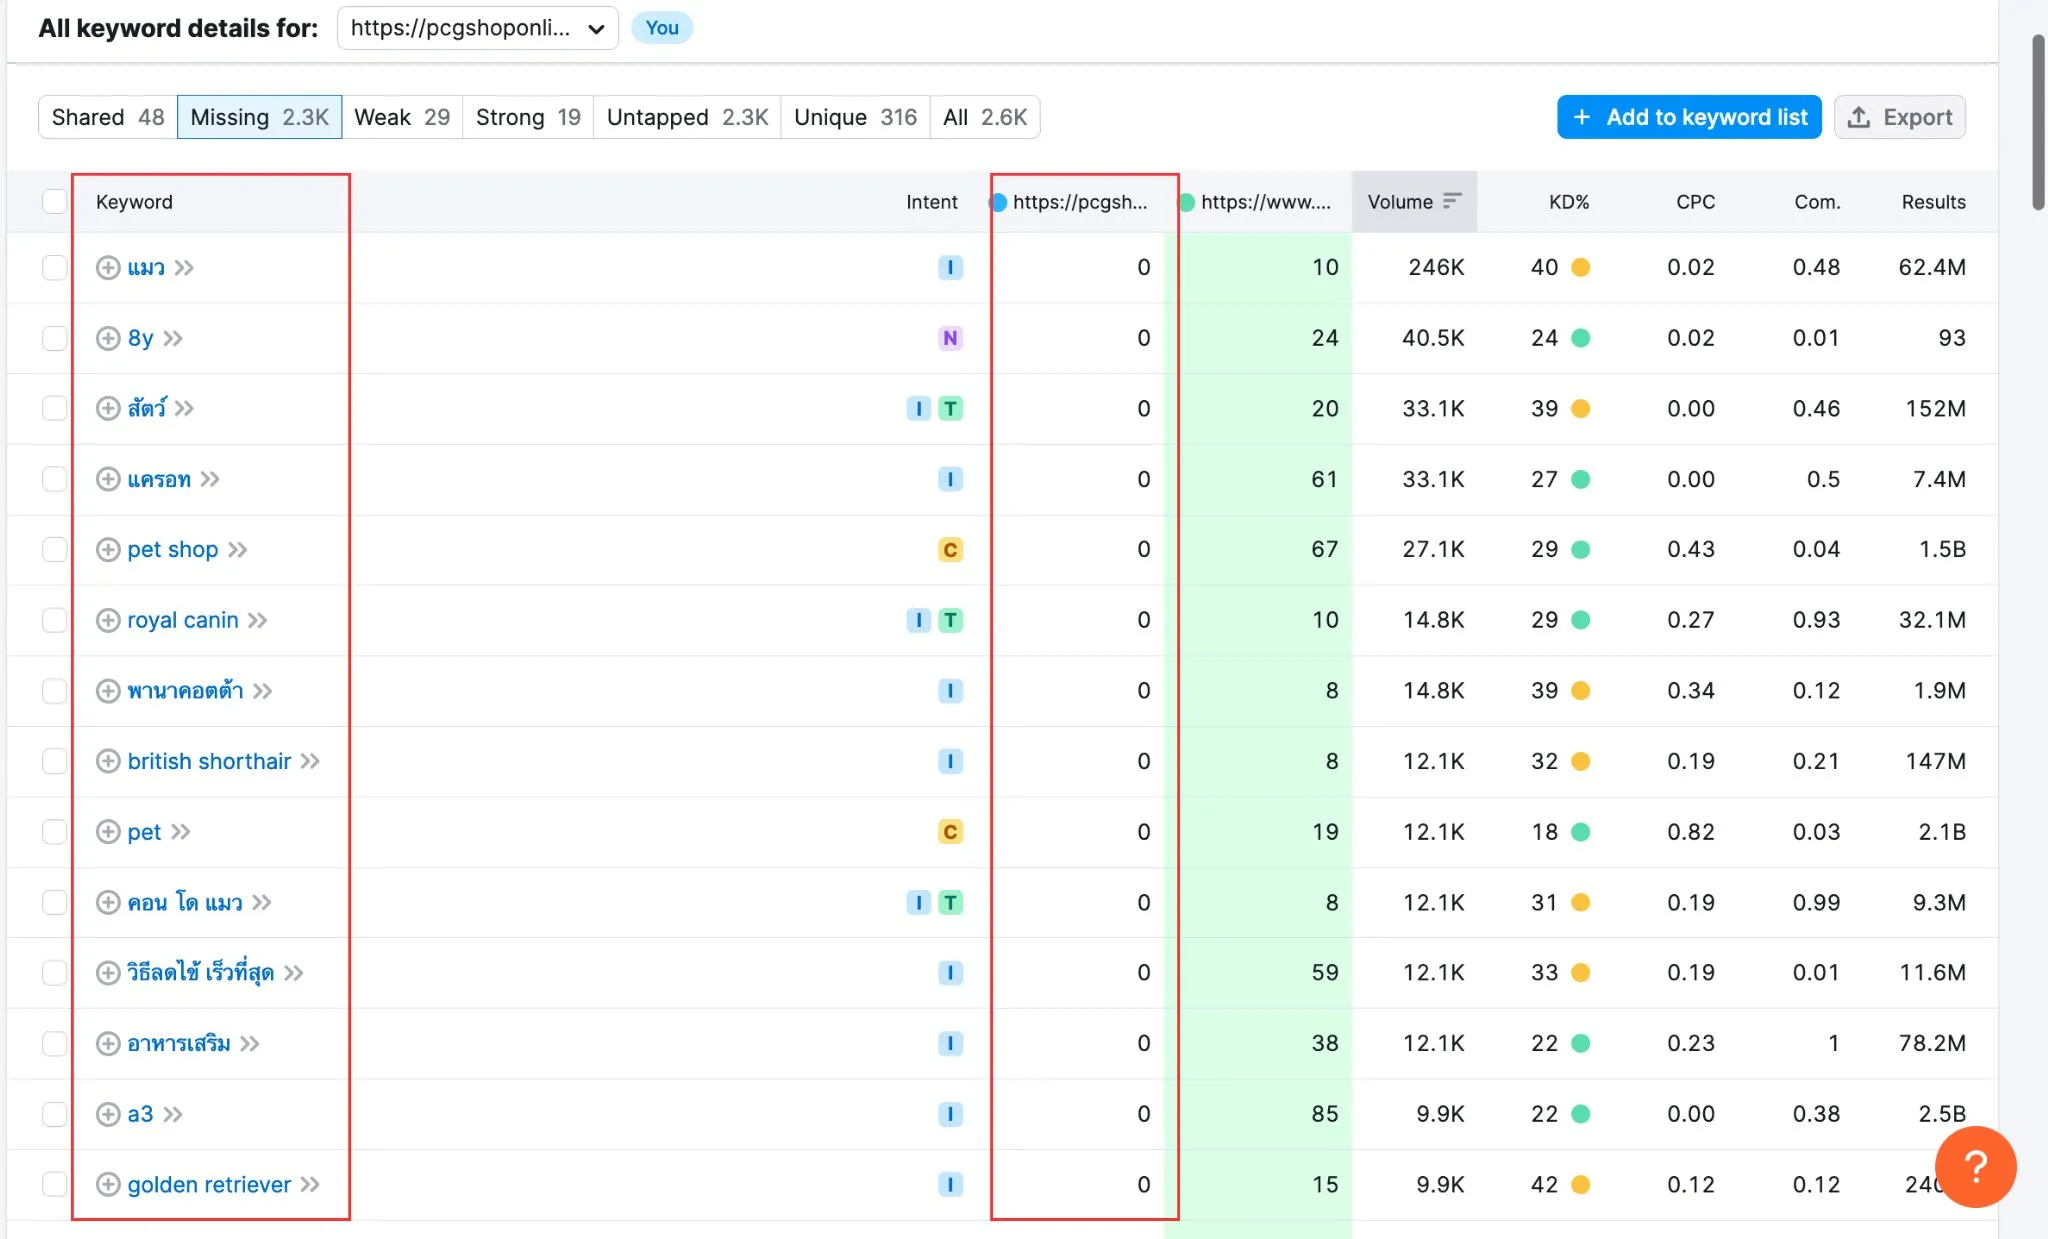Open double-arrow icon after 'royal canin'

(258, 620)
